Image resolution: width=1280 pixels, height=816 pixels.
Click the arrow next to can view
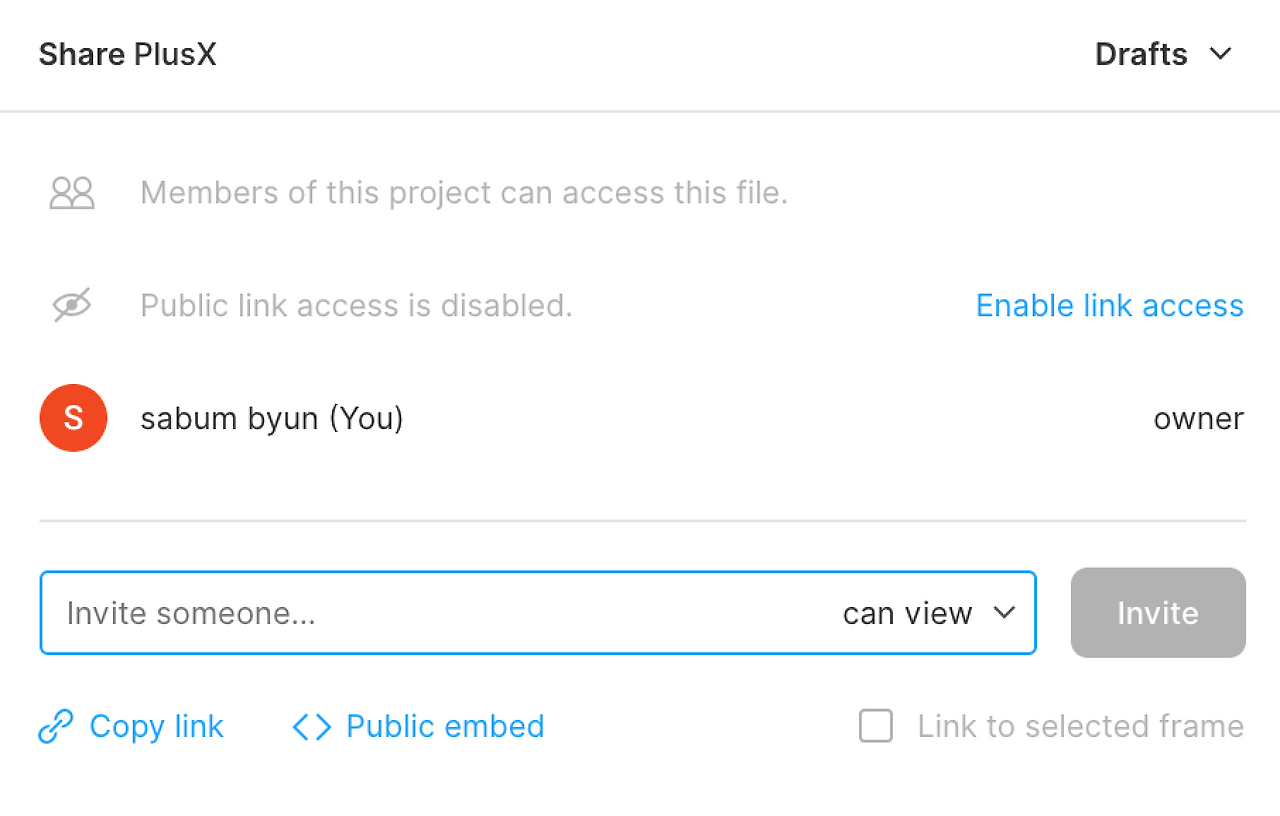(x=1004, y=613)
